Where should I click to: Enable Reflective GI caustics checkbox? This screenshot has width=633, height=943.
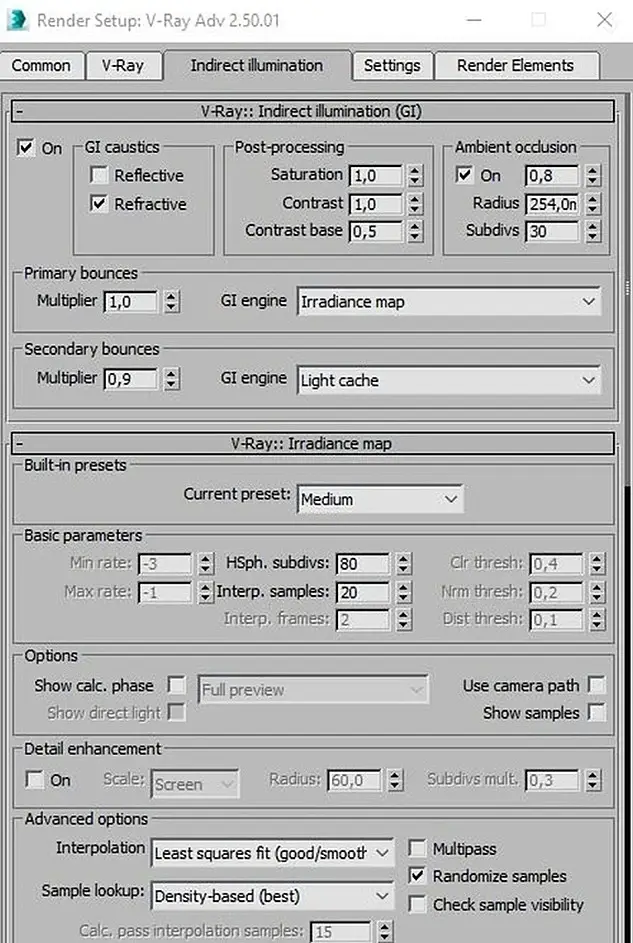[99, 176]
